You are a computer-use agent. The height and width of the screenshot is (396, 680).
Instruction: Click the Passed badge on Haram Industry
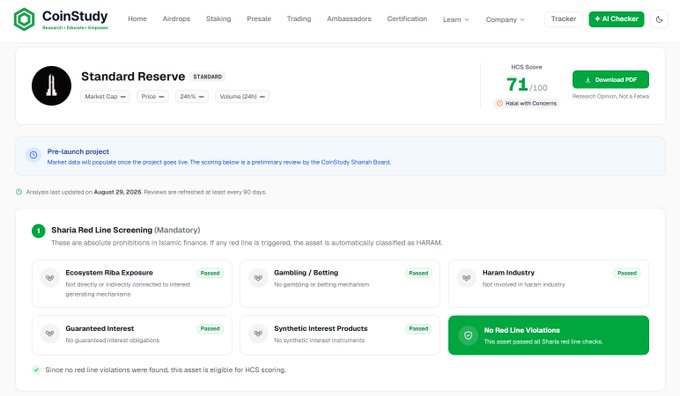[627, 273]
